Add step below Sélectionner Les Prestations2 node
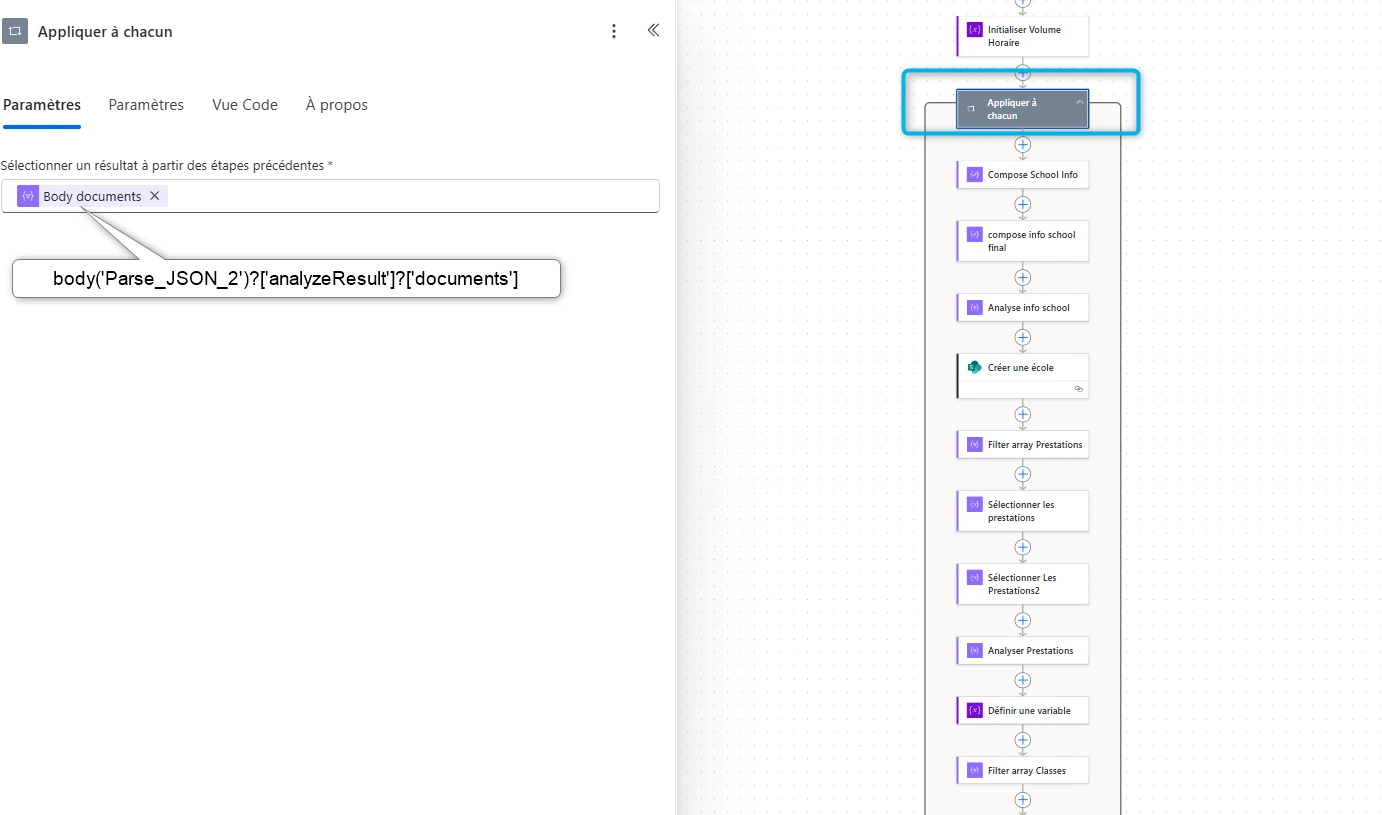The height and width of the screenshot is (815, 1382). [x=1022, y=620]
